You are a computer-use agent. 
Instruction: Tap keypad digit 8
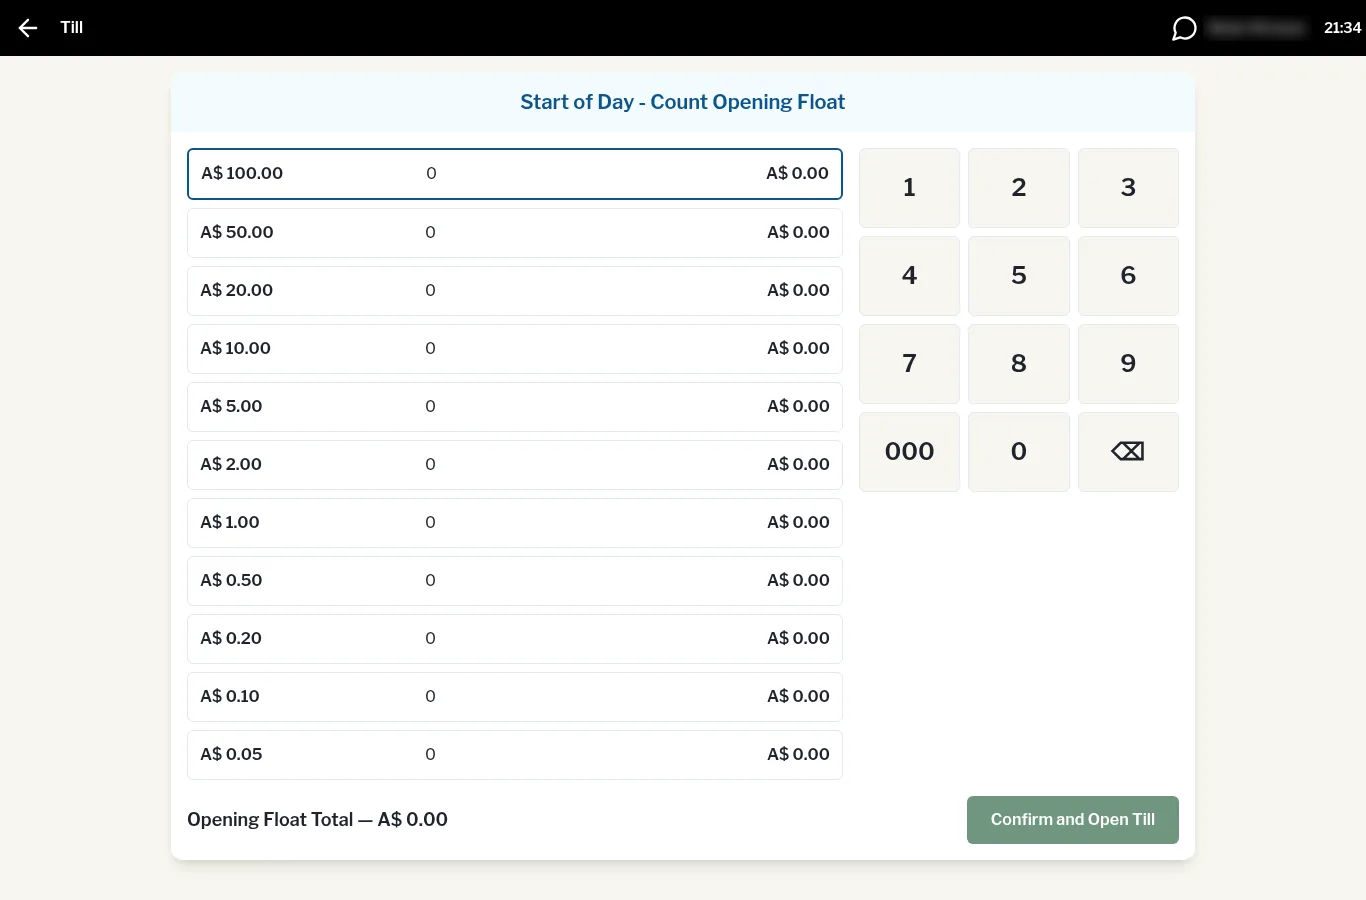point(1019,364)
